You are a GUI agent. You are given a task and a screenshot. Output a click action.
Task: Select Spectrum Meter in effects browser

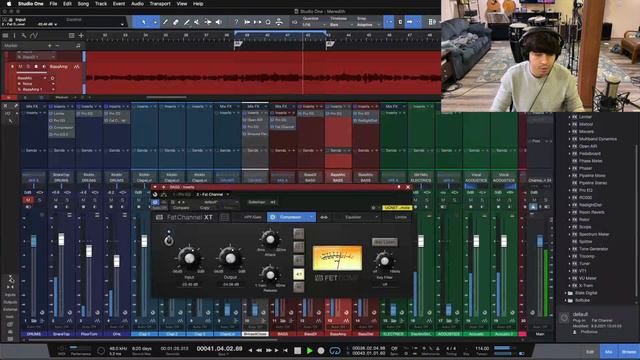coord(593,234)
